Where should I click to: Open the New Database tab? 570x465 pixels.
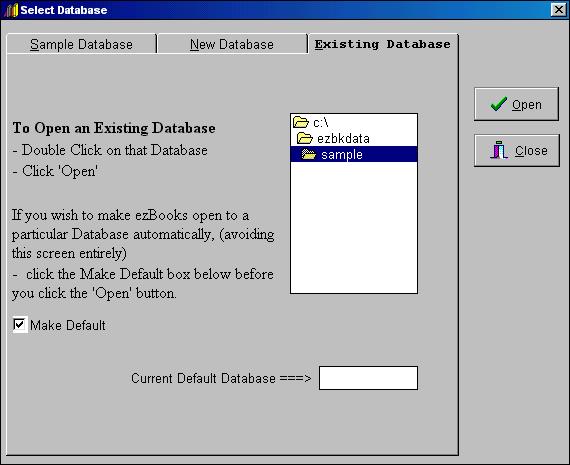pos(232,44)
